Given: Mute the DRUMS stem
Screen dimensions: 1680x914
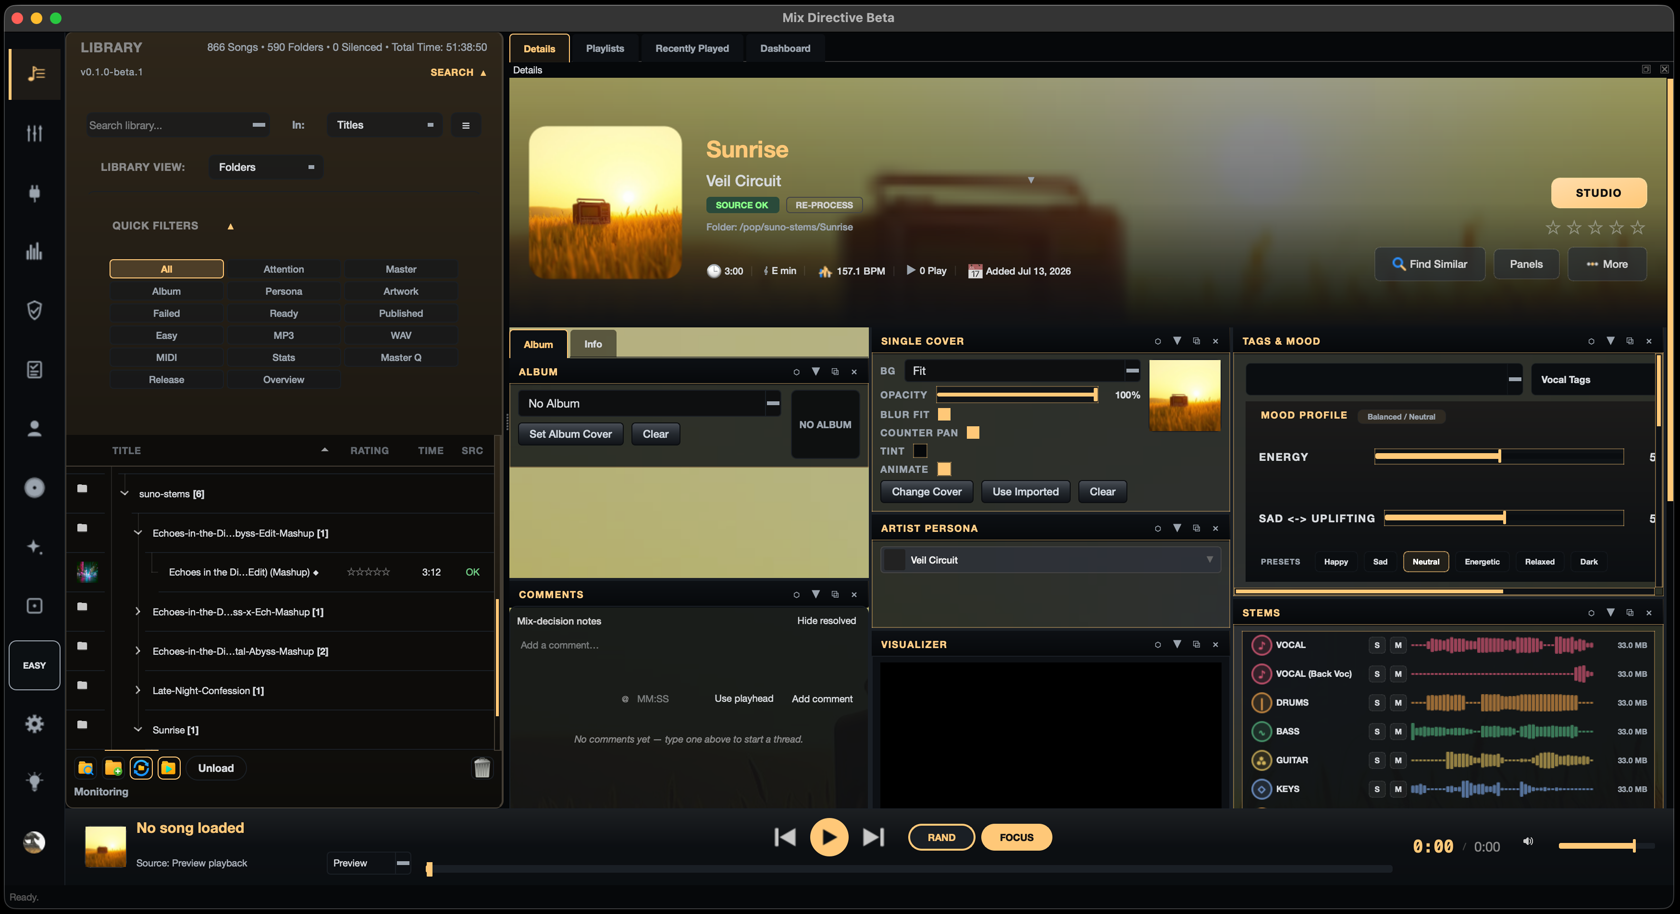Looking at the screenshot, I should click(x=1398, y=703).
